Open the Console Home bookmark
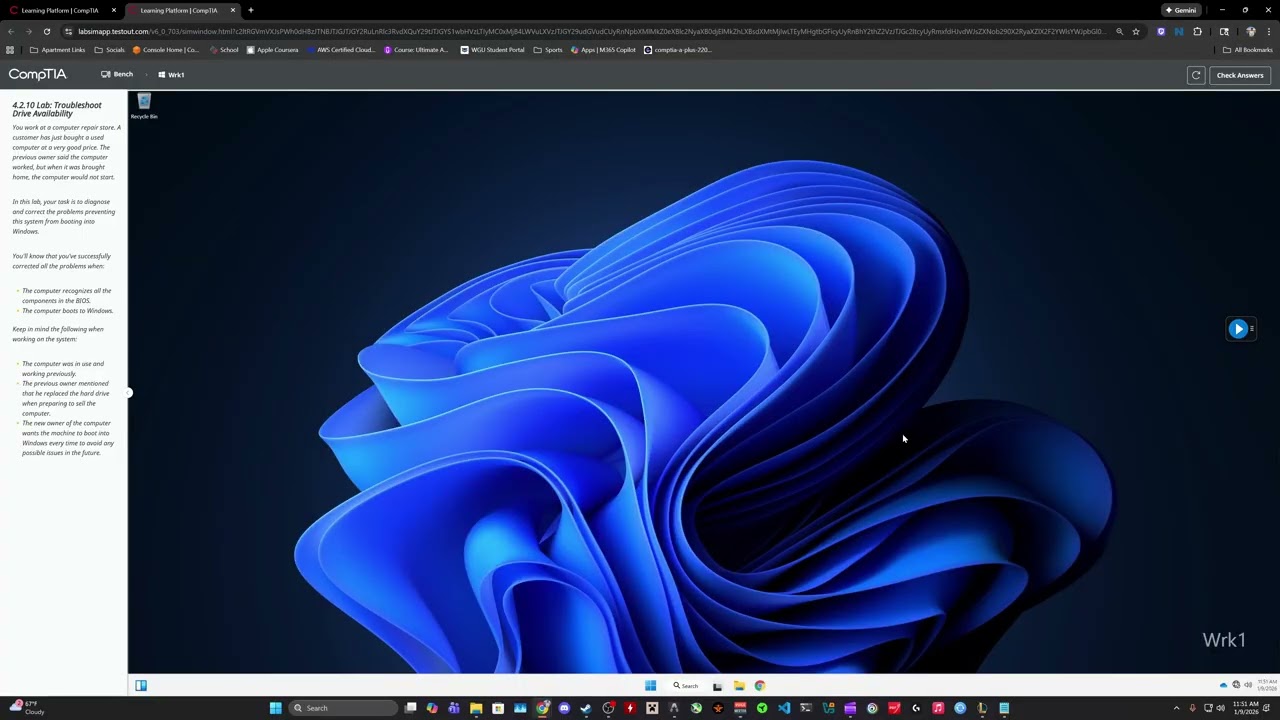 [x=166, y=50]
